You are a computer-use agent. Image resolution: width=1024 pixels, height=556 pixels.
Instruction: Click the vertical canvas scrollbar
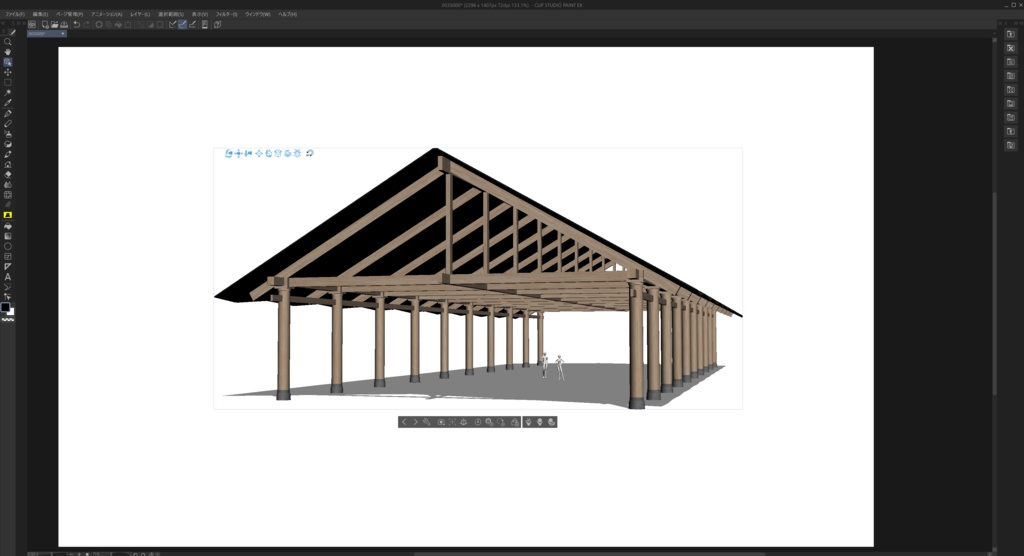[995, 294]
